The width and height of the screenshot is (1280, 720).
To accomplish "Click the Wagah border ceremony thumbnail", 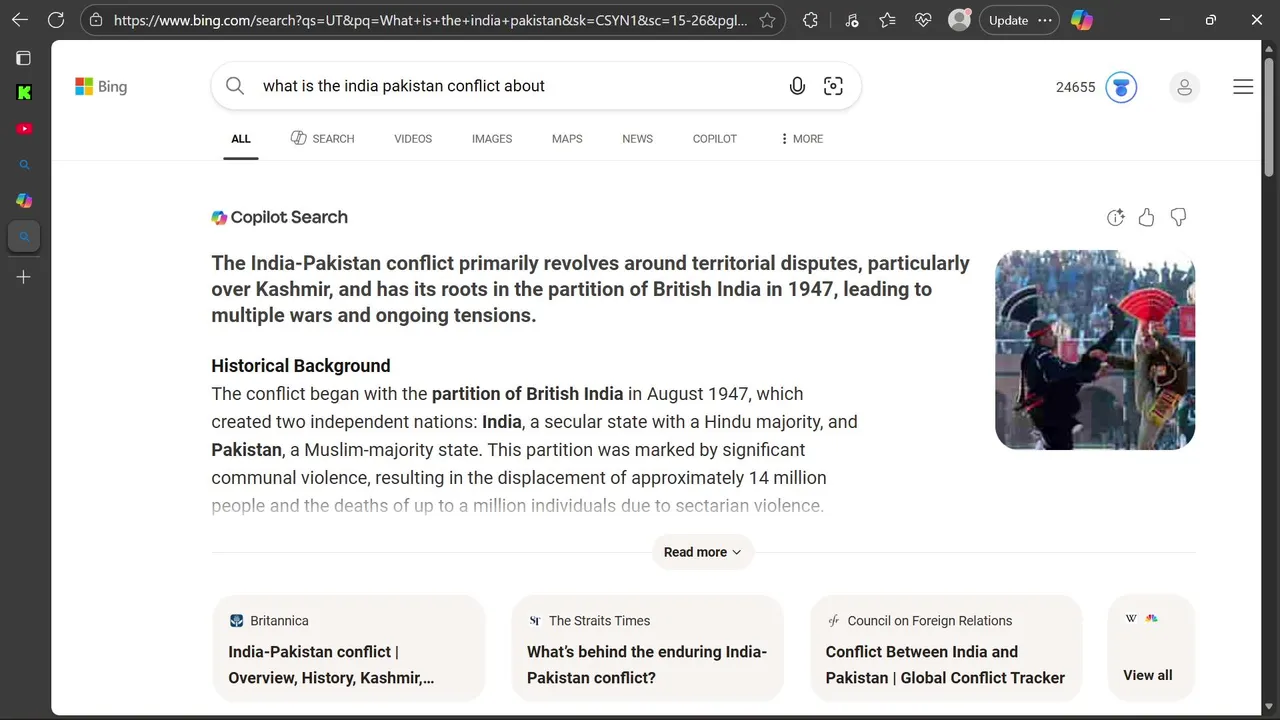I will 1095,349.
